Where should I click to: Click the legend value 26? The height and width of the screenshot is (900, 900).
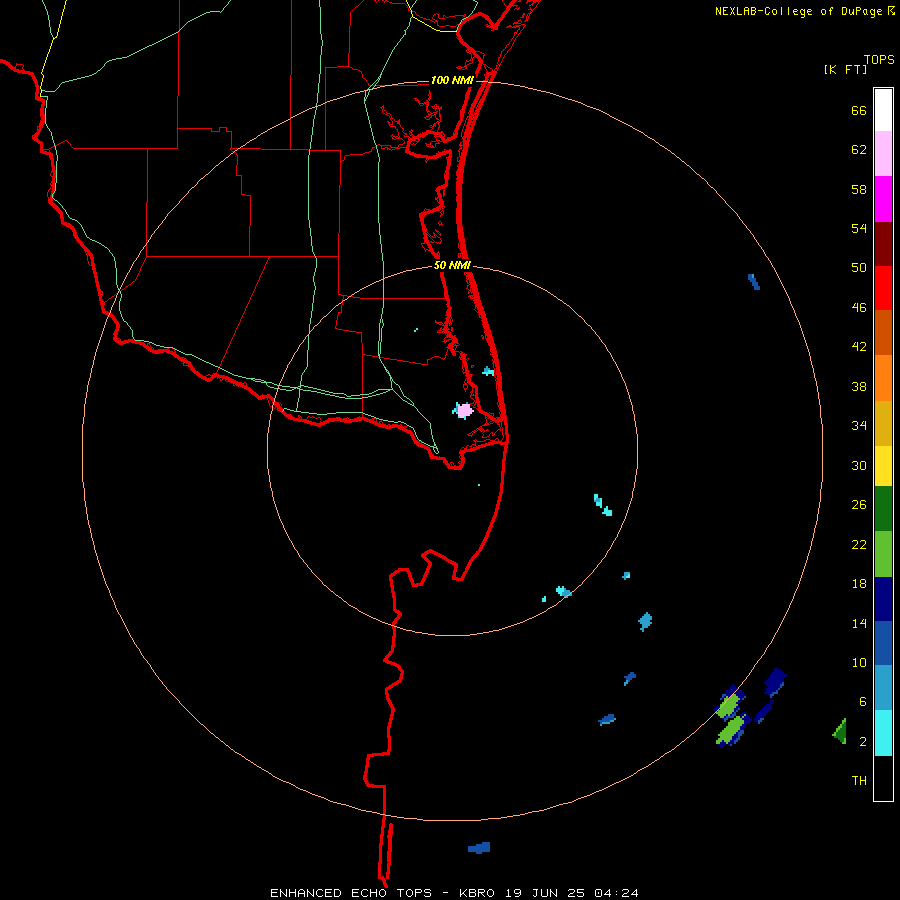[x=859, y=505]
